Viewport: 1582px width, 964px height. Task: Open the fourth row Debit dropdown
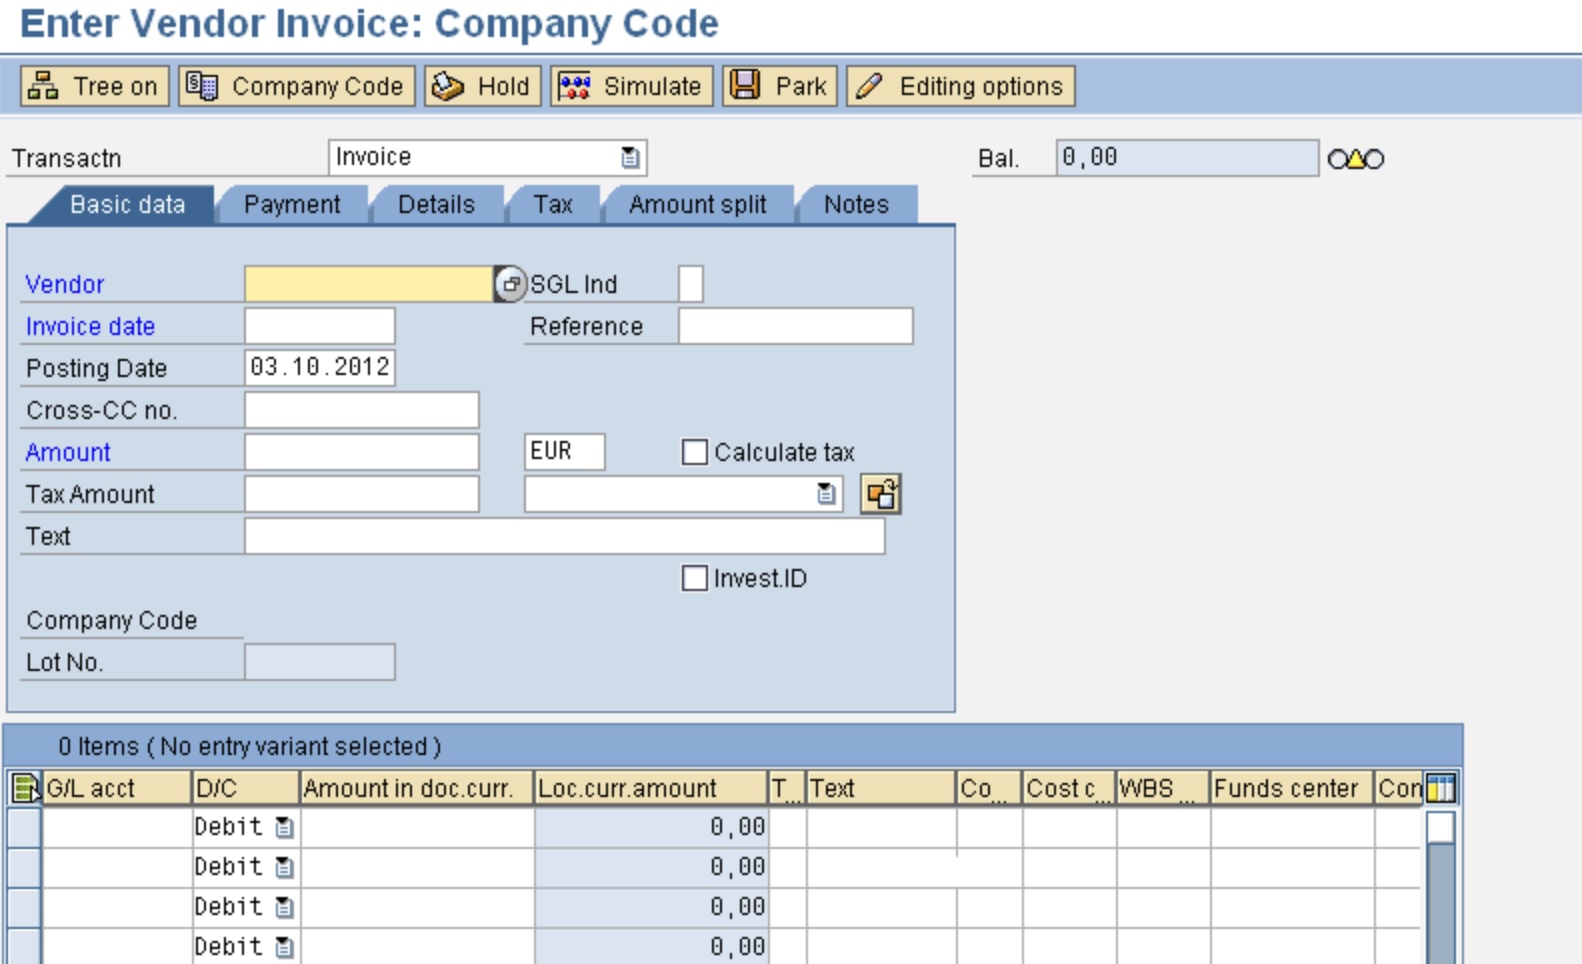point(284,946)
